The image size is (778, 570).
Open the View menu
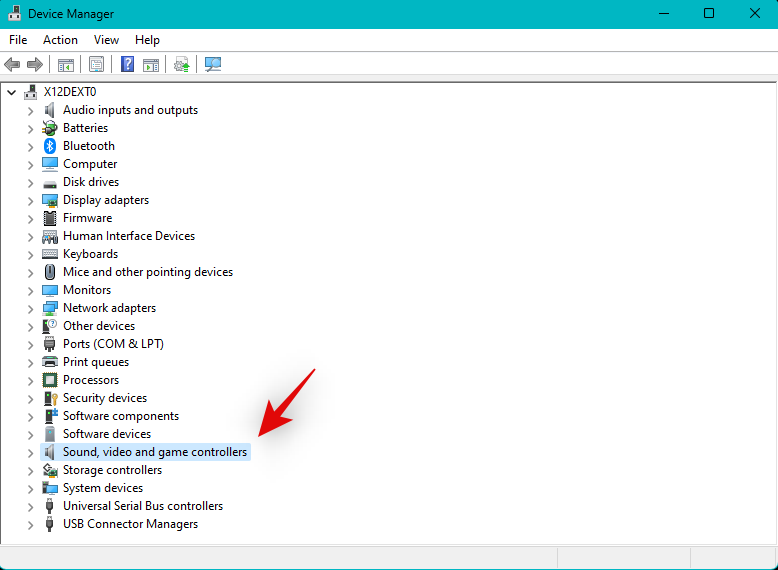[x=106, y=40]
